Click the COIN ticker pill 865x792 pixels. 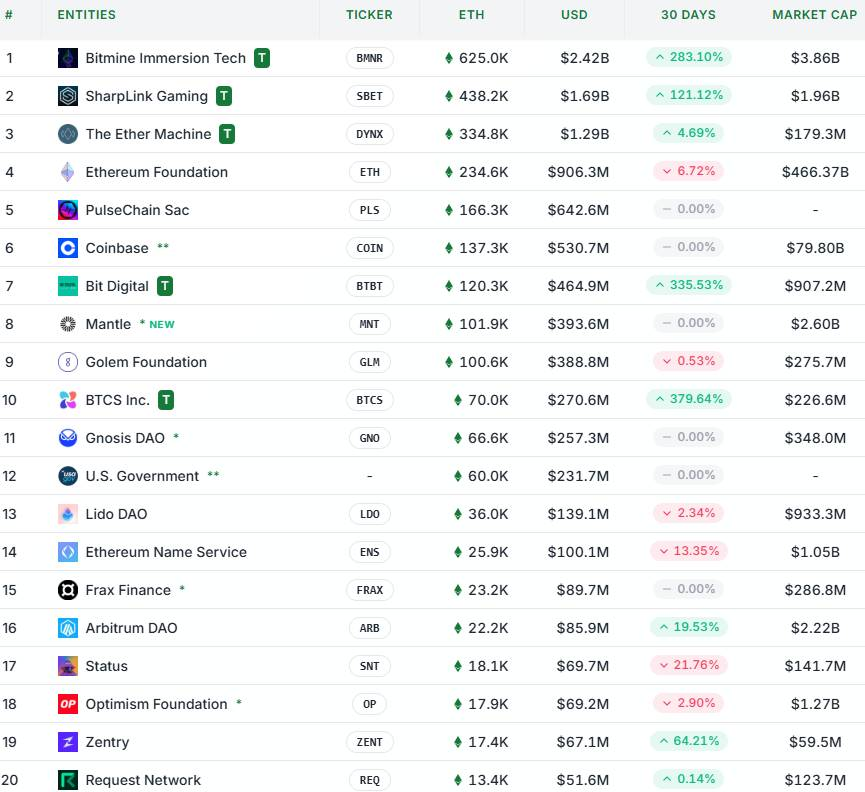pos(370,248)
